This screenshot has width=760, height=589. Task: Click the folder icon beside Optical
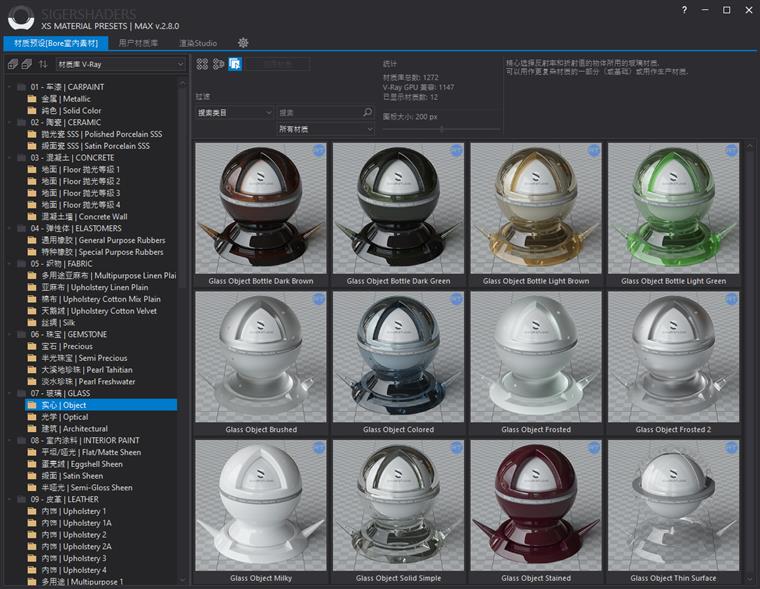(x=32, y=417)
